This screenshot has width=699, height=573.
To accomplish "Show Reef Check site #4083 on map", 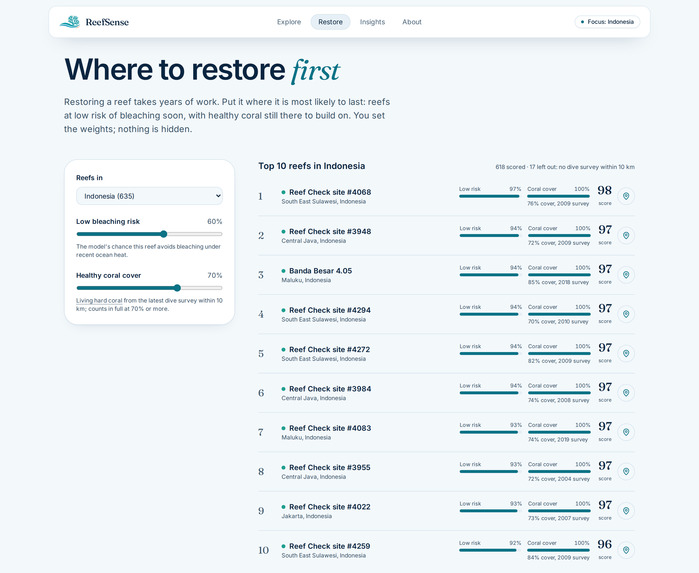I will [x=626, y=432].
